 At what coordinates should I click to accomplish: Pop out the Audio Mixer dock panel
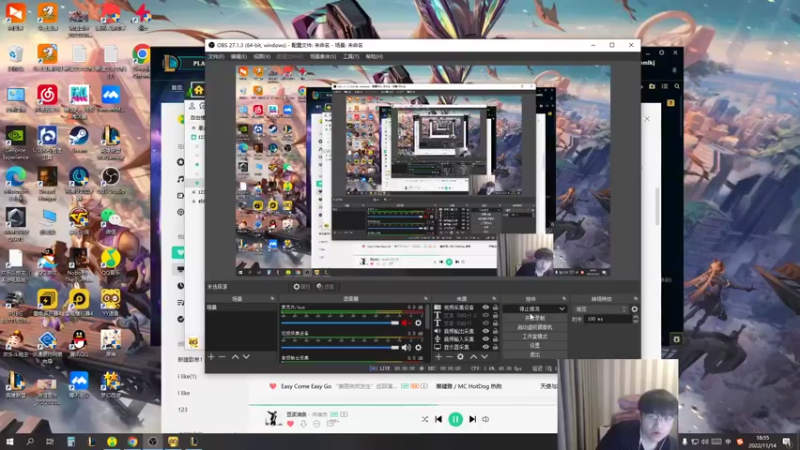(x=426, y=298)
